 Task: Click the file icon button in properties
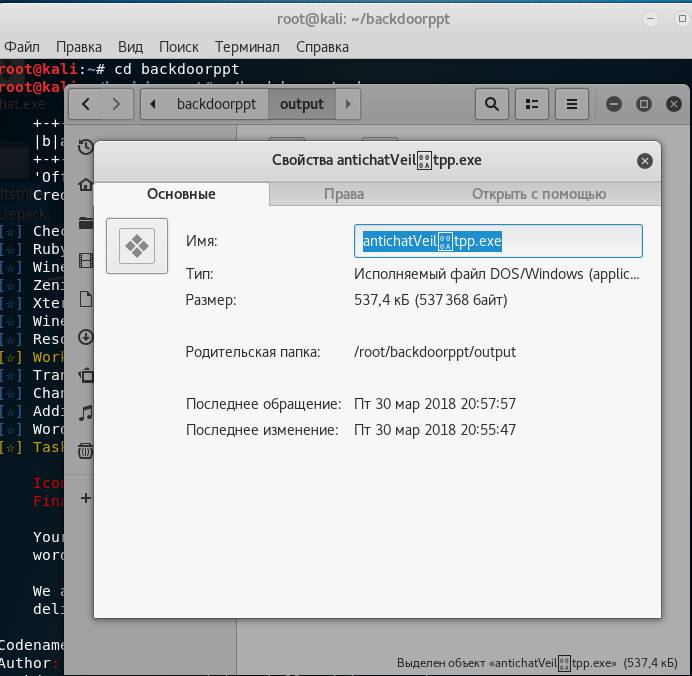[x=137, y=245]
